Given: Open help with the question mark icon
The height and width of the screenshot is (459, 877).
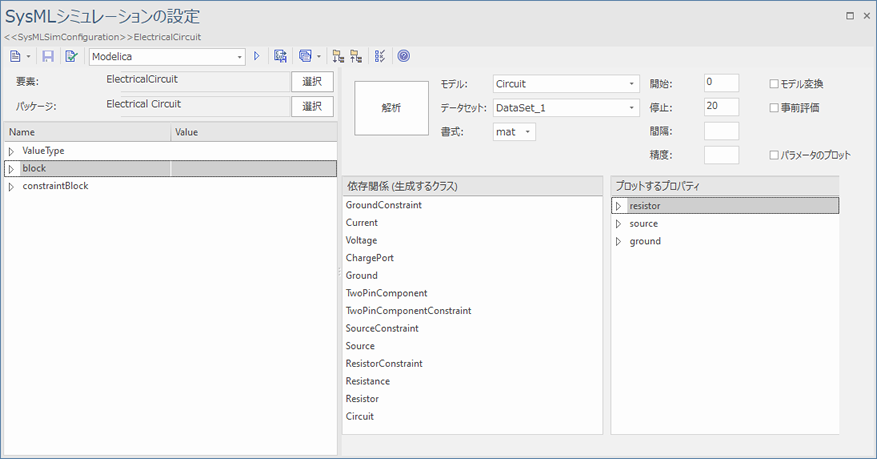Looking at the screenshot, I should [404, 56].
